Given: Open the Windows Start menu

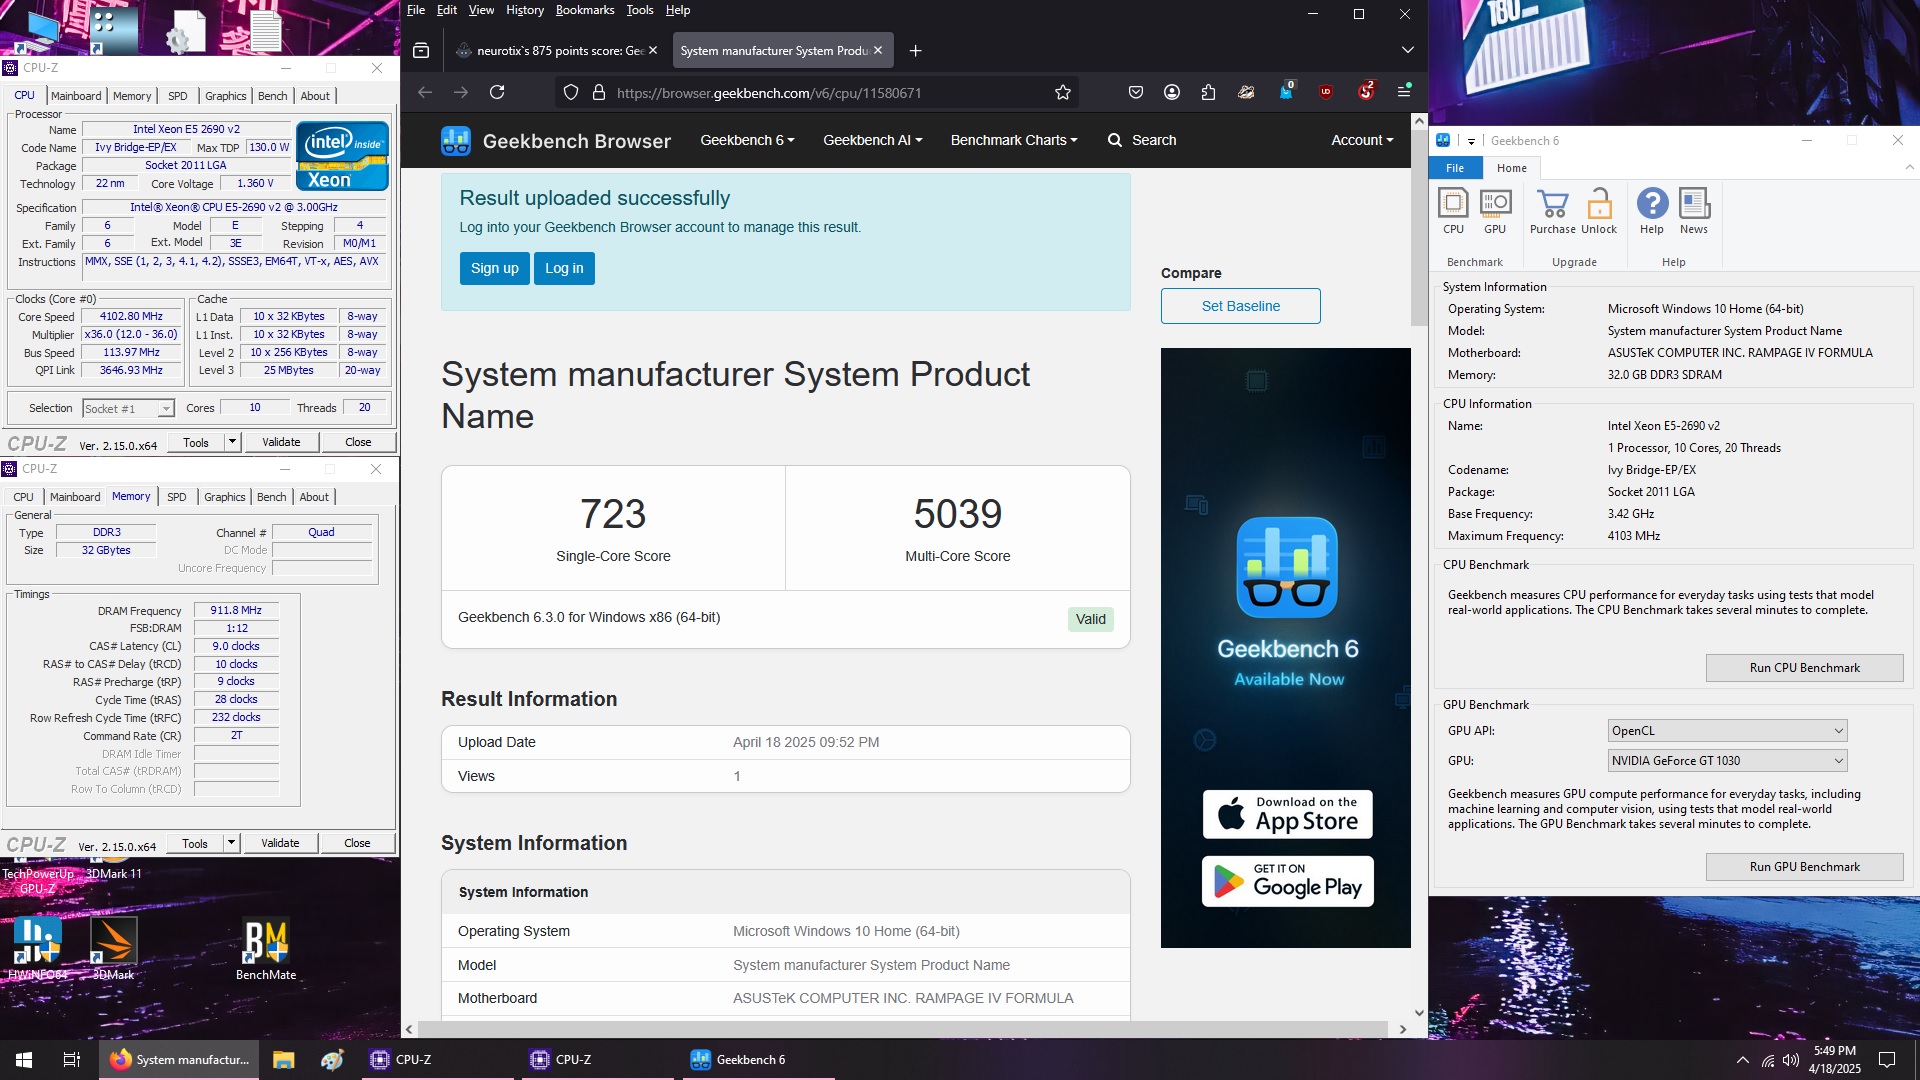Looking at the screenshot, I should pos(24,1060).
